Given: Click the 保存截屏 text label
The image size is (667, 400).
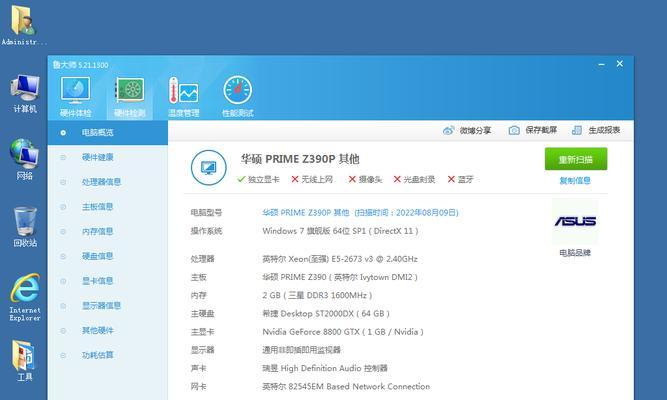Looking at the screenshot, I should (541, 130).
